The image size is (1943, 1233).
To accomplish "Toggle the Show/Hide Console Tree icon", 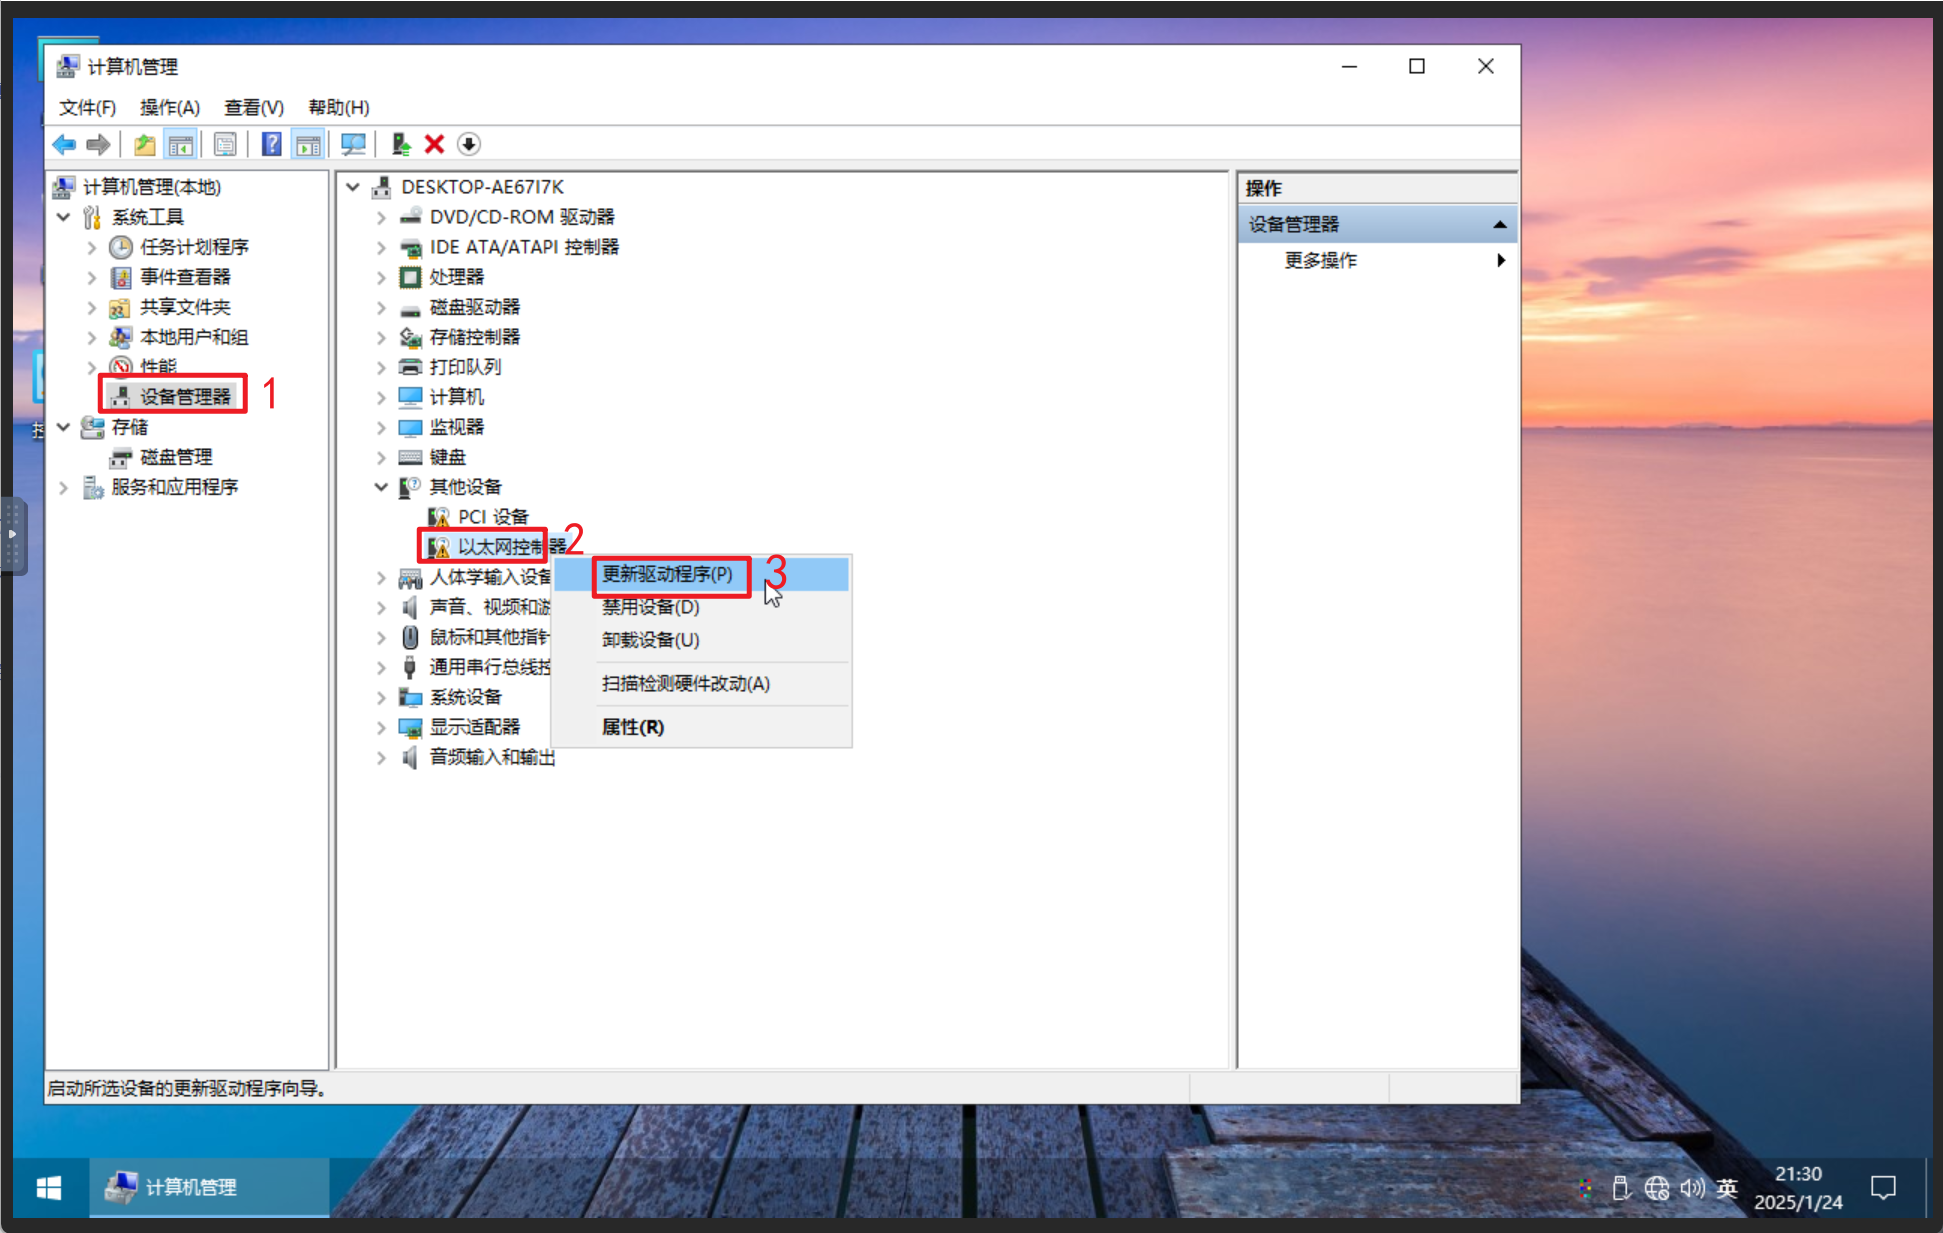I will tap(181, 145).
